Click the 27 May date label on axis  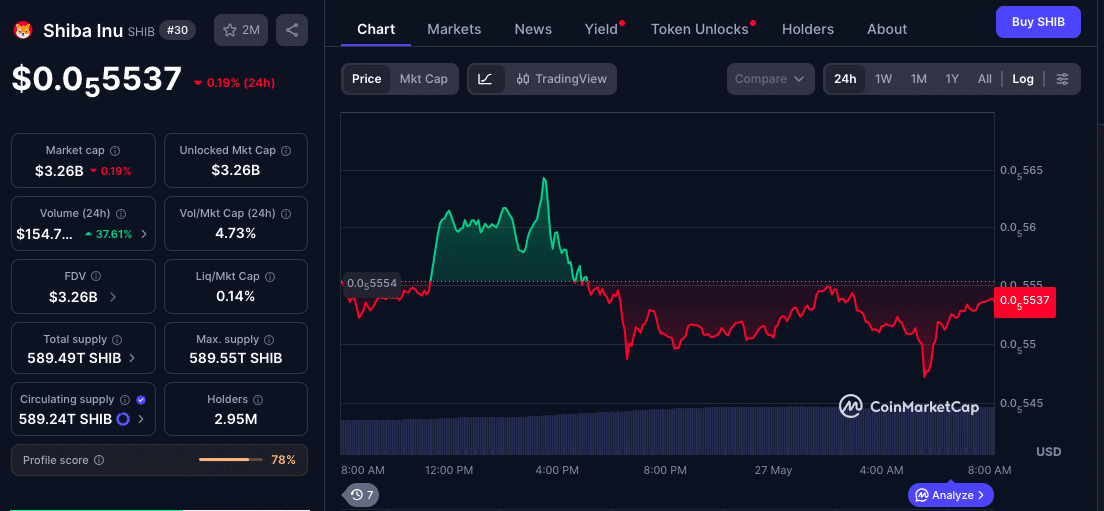coord(773,469)
